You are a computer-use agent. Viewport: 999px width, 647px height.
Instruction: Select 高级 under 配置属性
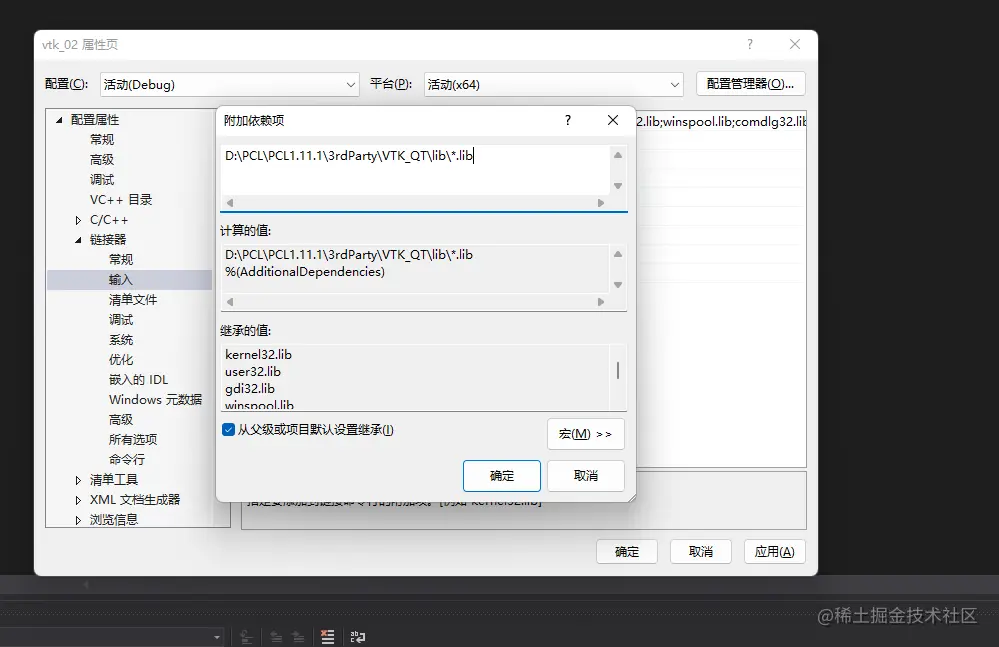coord(102,160)
